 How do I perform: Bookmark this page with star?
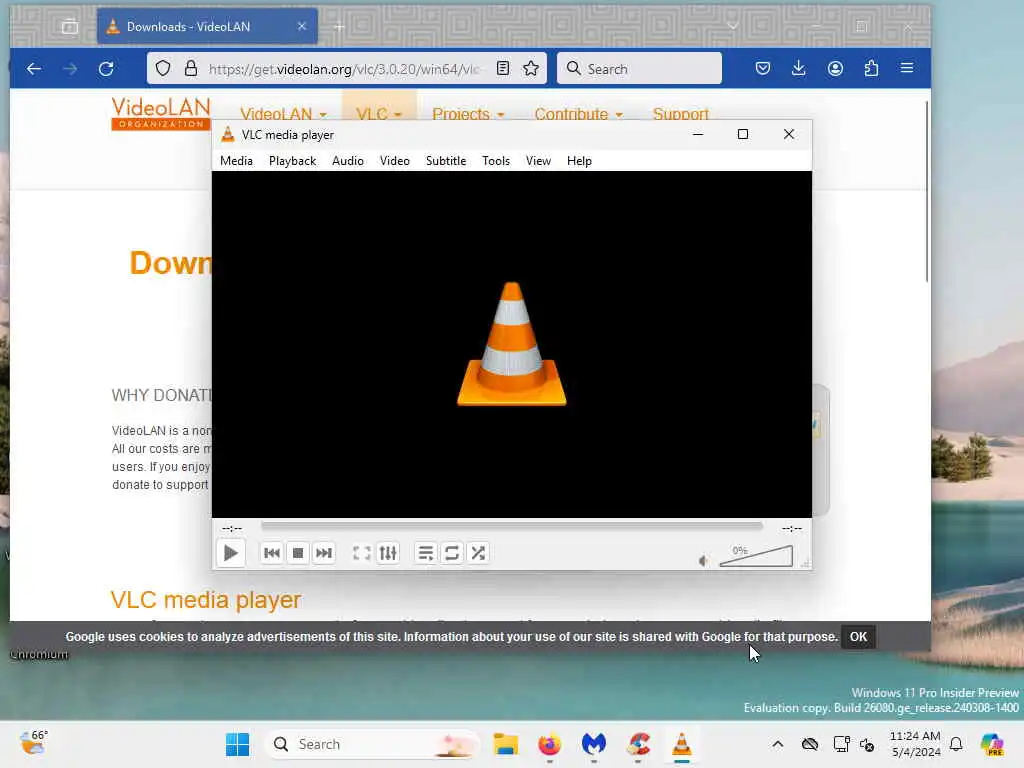coord(531,69)
